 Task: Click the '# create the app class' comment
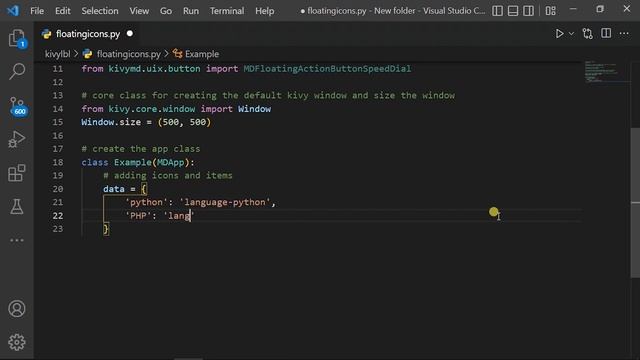click(x=141, y=149)
